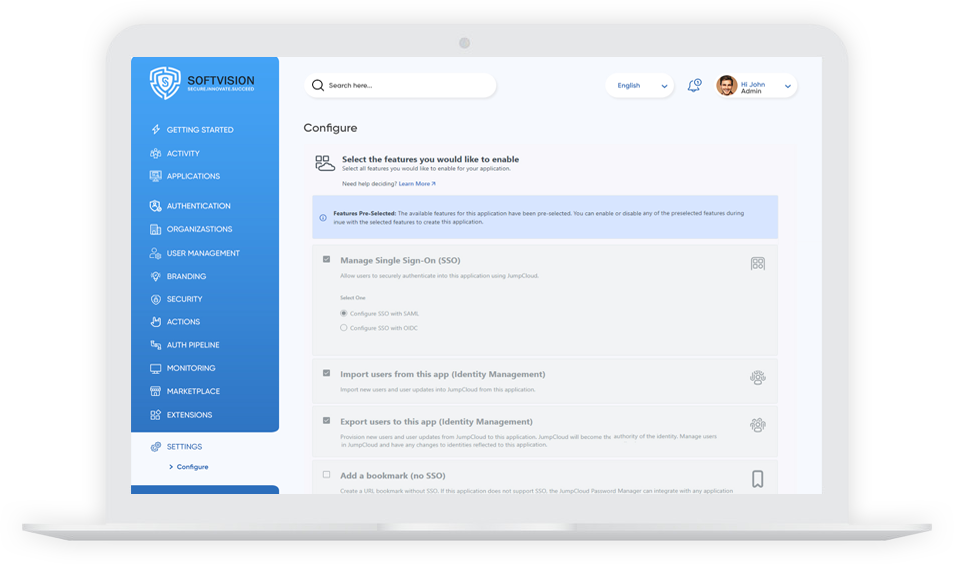Screen dimensions: 954x564
Task: Toggle Manage Single Sign-On checkbox
Action: point(327,259)
